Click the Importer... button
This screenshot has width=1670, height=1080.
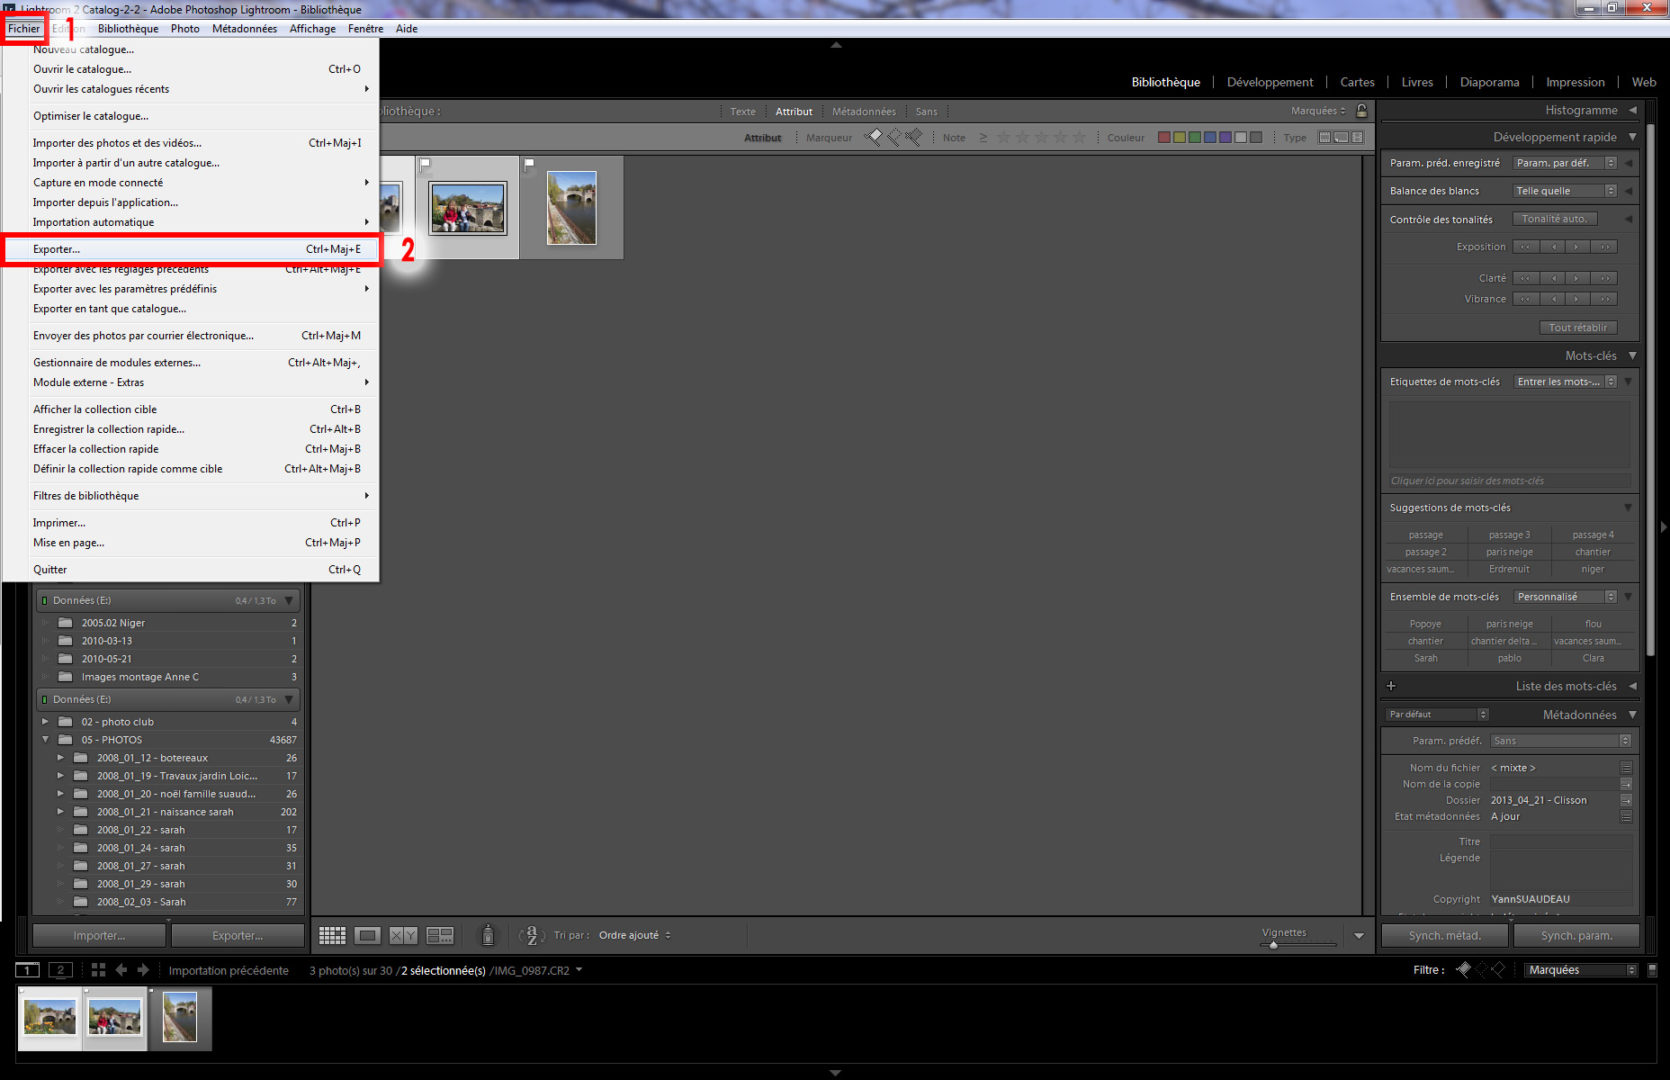pos(99,936)
